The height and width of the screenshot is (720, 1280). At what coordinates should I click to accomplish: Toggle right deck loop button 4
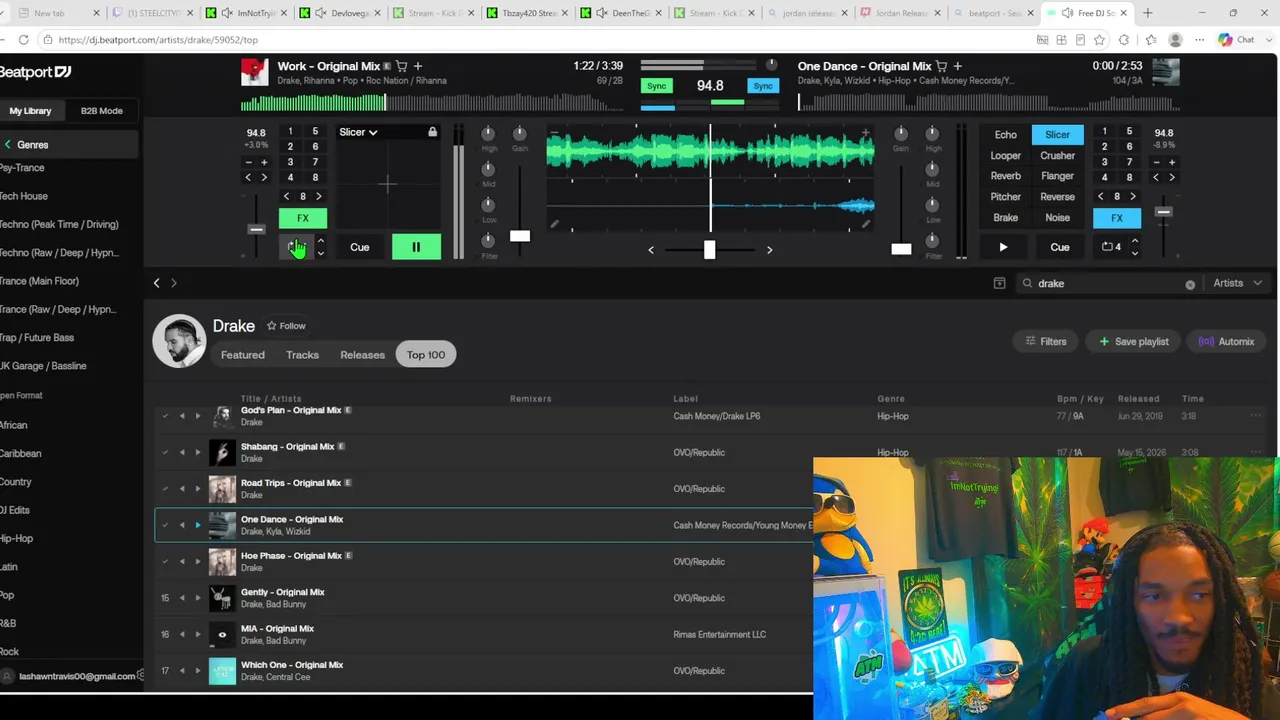click(1111, 247)
